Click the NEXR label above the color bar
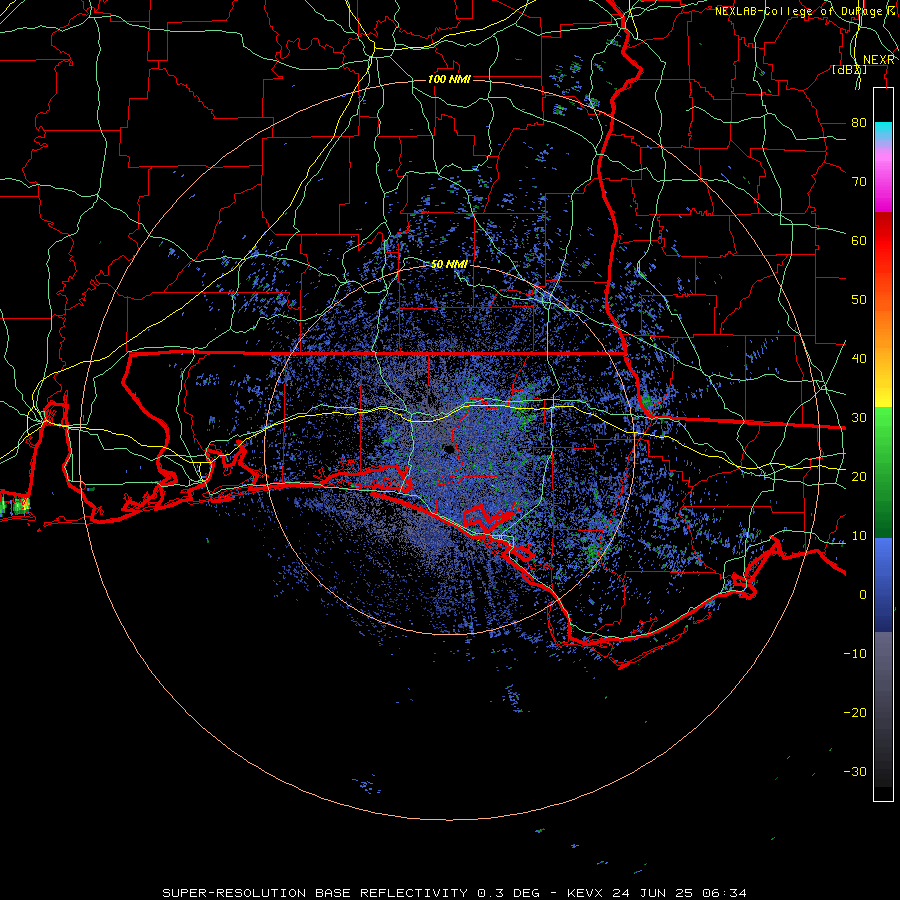The image size is (900, 900). [879, 60]
